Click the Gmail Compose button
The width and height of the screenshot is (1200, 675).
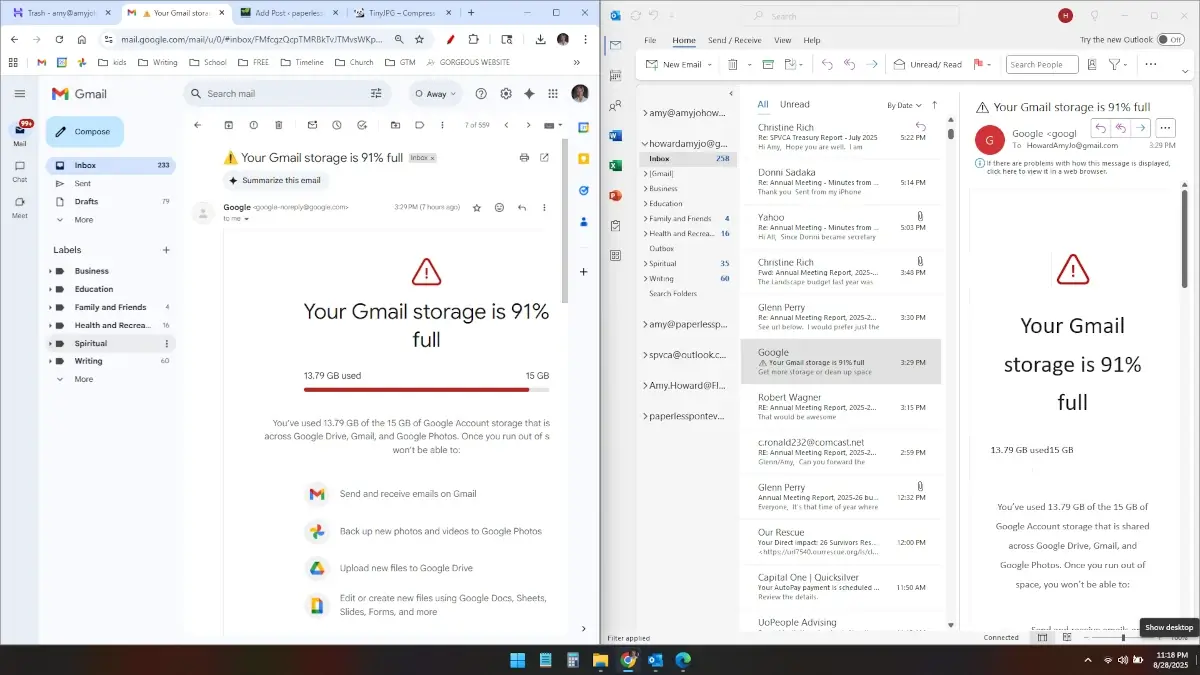coord(85,132)
